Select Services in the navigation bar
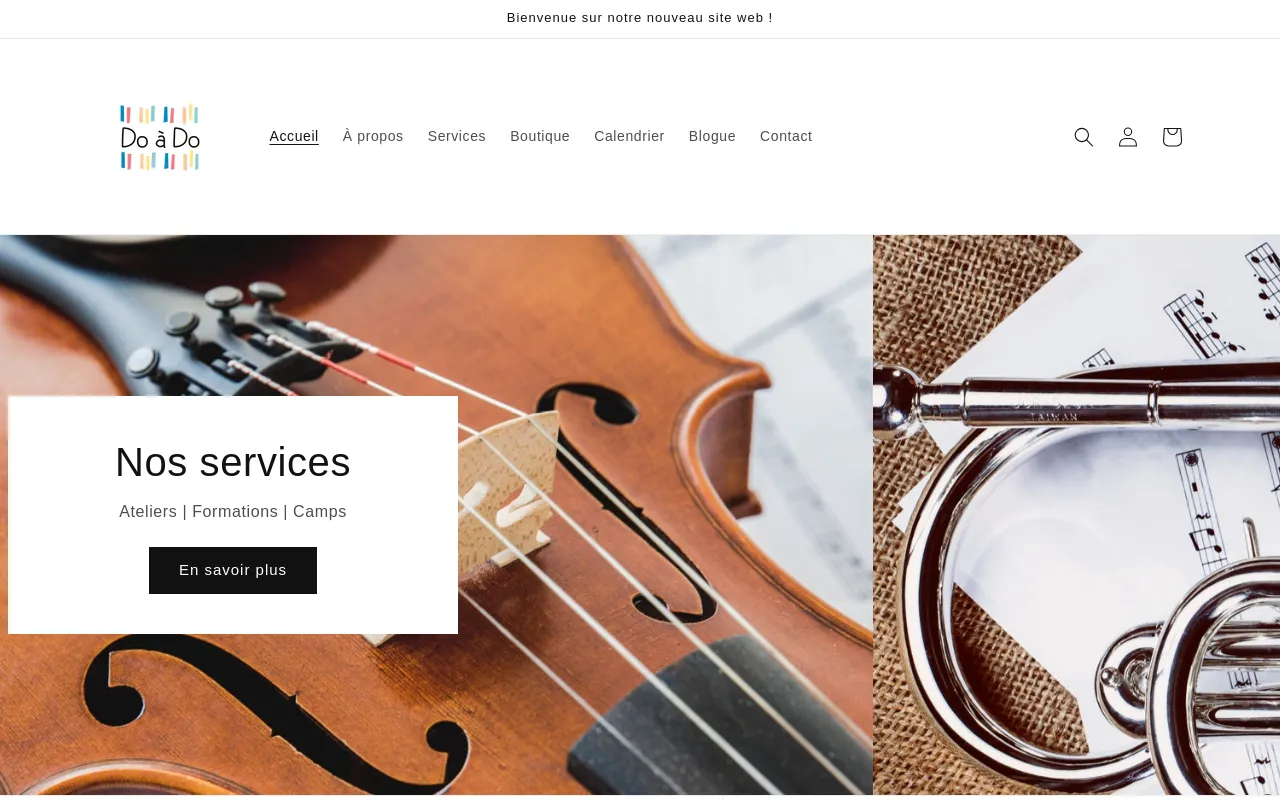Image resolution: width=1280 pixels, height=800 pixels. 457,136
